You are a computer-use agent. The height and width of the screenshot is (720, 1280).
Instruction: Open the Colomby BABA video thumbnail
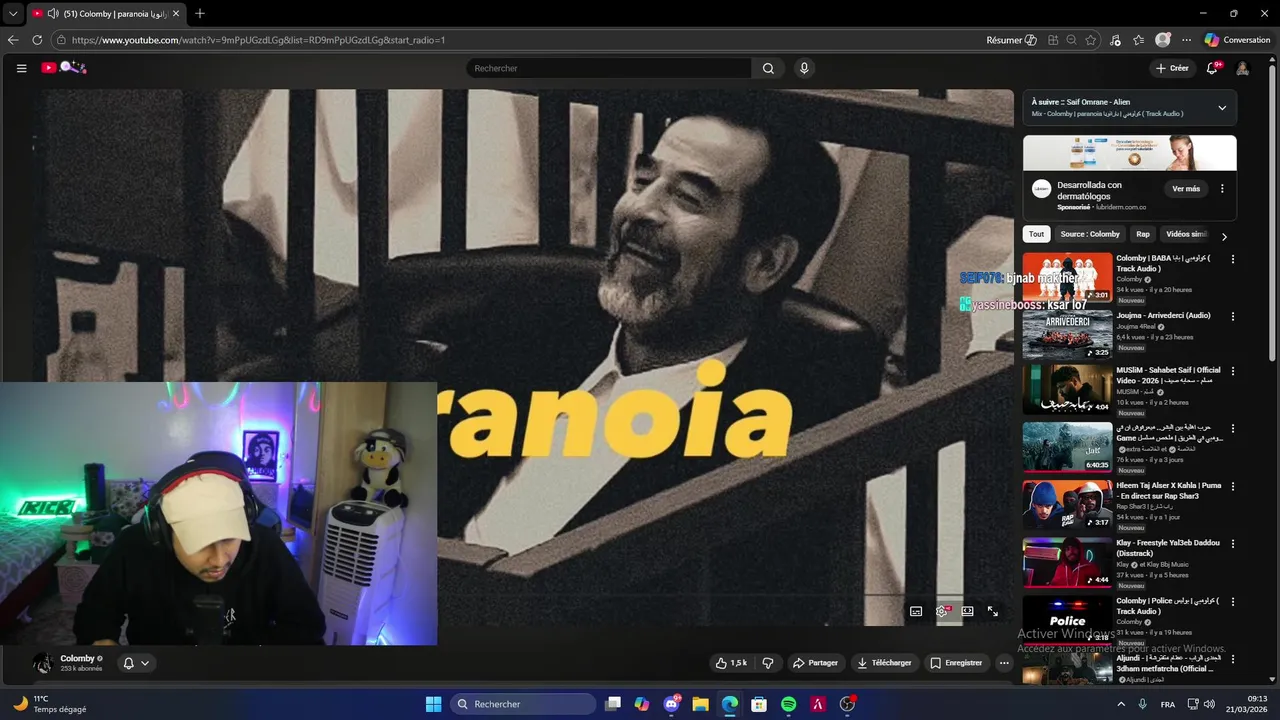coord(1067,277)
